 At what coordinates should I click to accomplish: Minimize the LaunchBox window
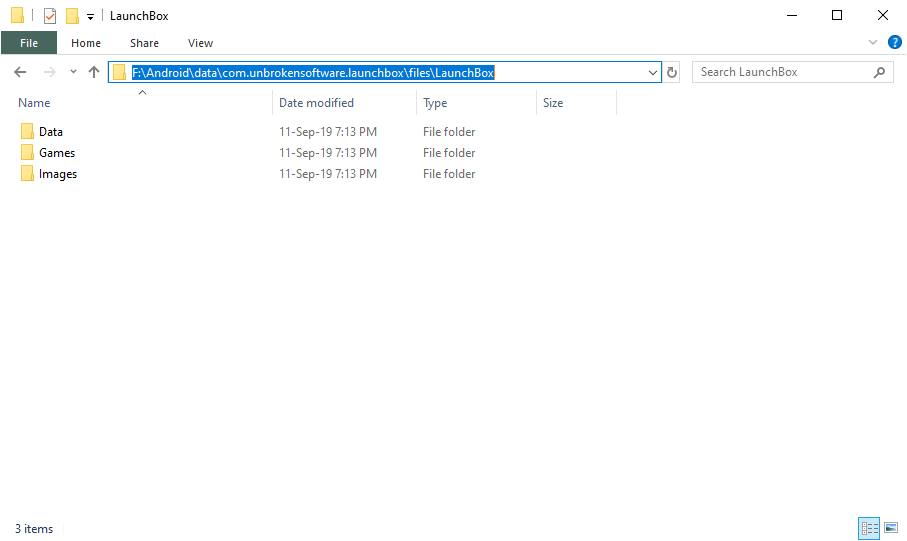792,16
